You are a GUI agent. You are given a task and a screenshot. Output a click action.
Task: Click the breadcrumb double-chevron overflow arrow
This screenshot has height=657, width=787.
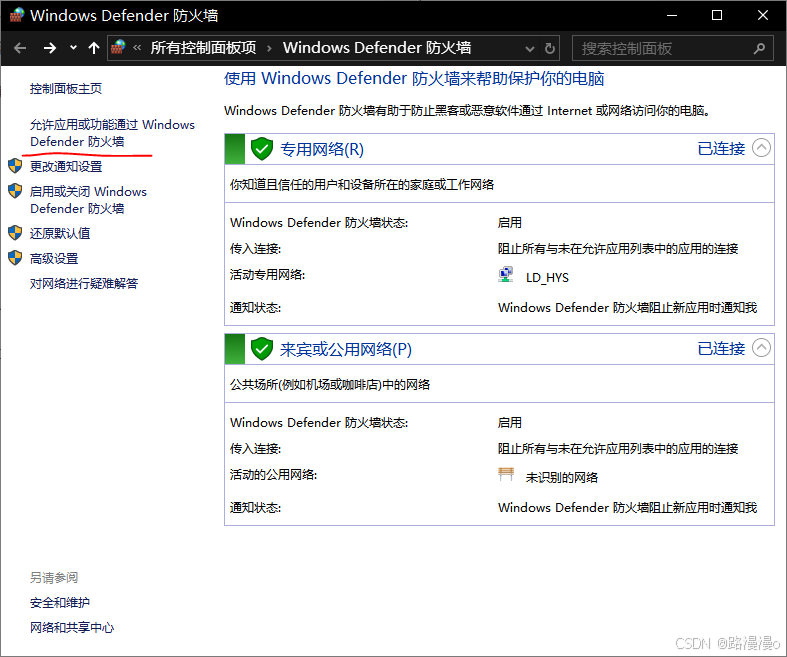tap(137, 48)
